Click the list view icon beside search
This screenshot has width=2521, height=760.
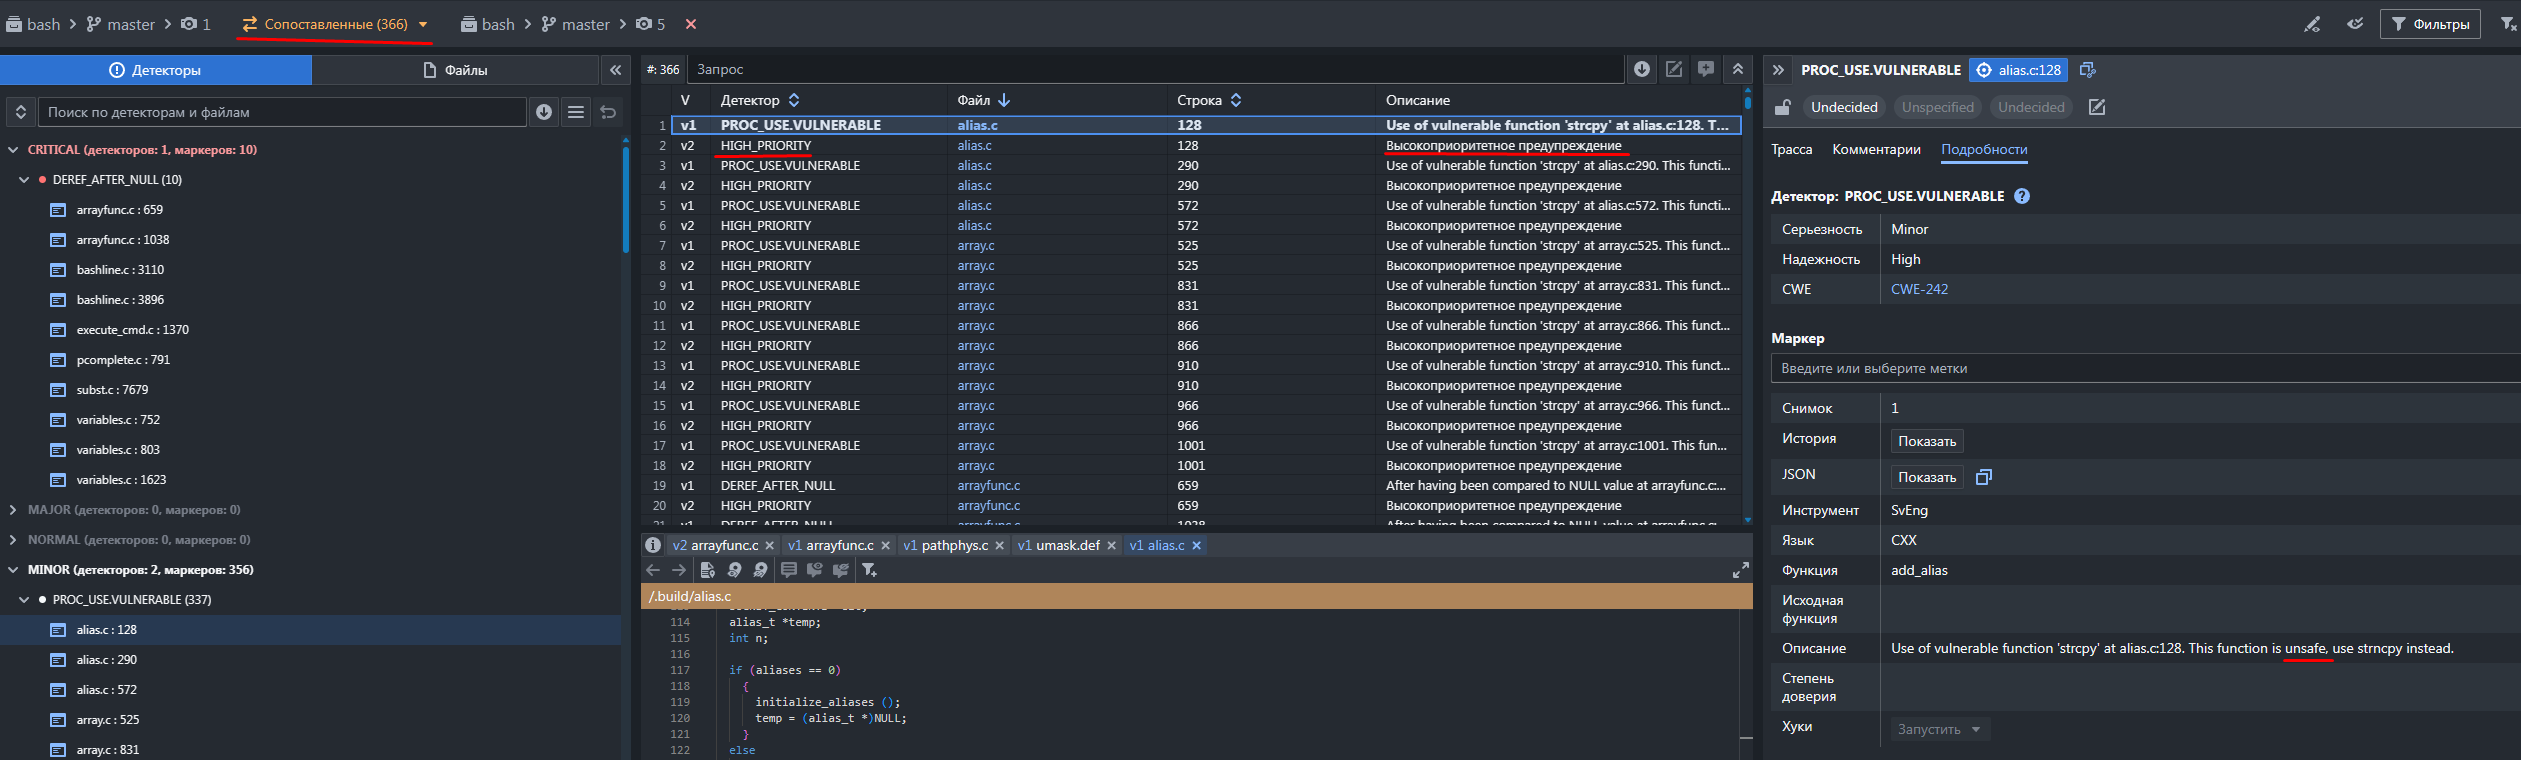(x=576, y=112)
